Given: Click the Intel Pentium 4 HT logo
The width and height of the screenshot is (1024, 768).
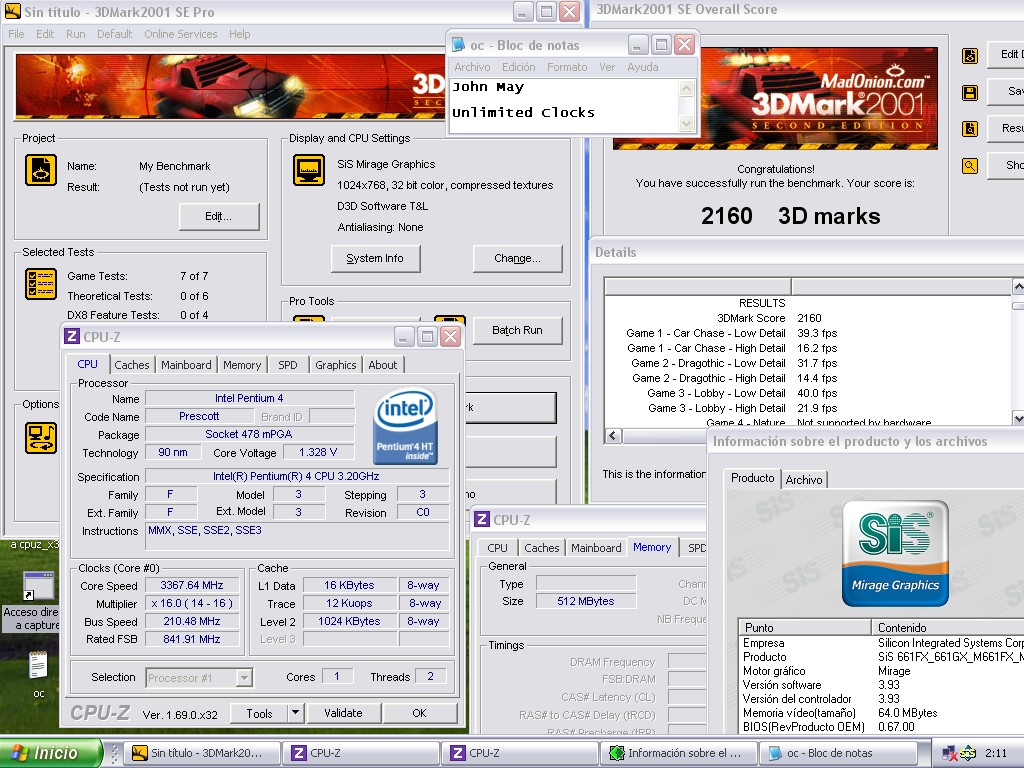Looking at the screenshot, I should click(x=405, y=426).
